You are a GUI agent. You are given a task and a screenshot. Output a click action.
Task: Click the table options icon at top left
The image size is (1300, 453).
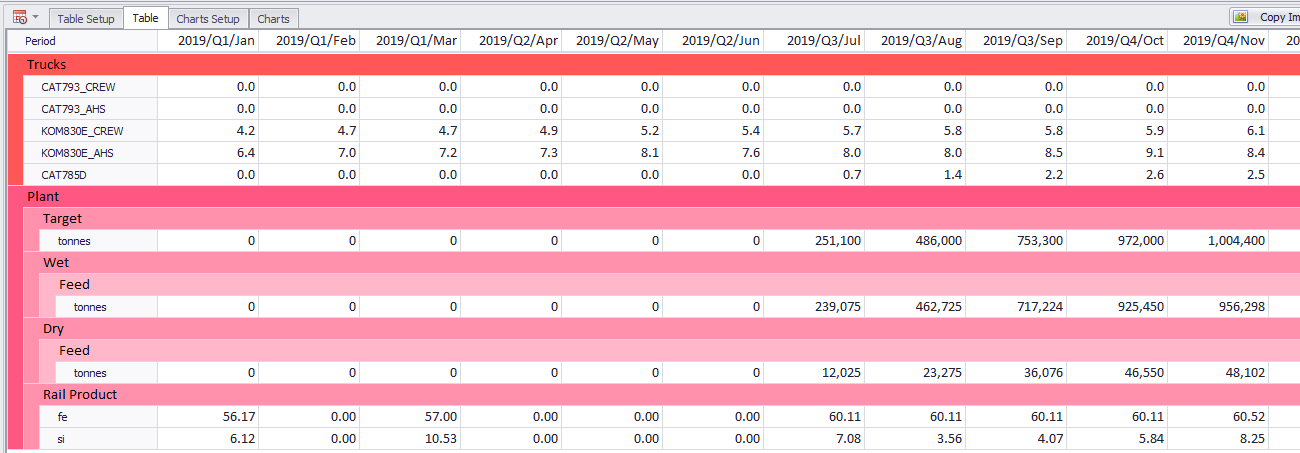coord(20,17)
